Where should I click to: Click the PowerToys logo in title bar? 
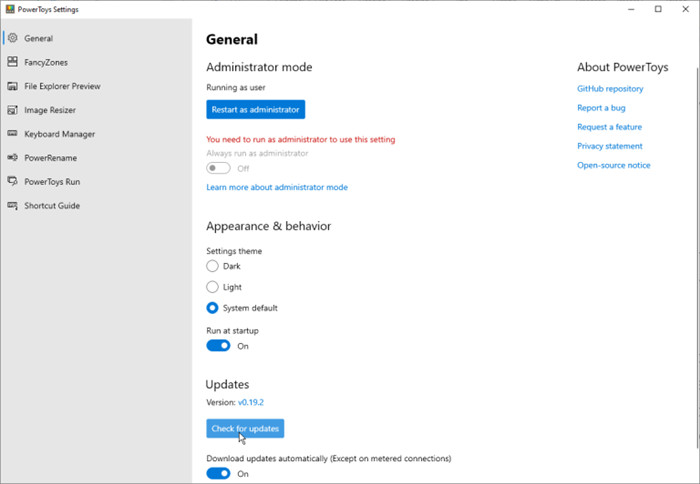click(10, 9)
